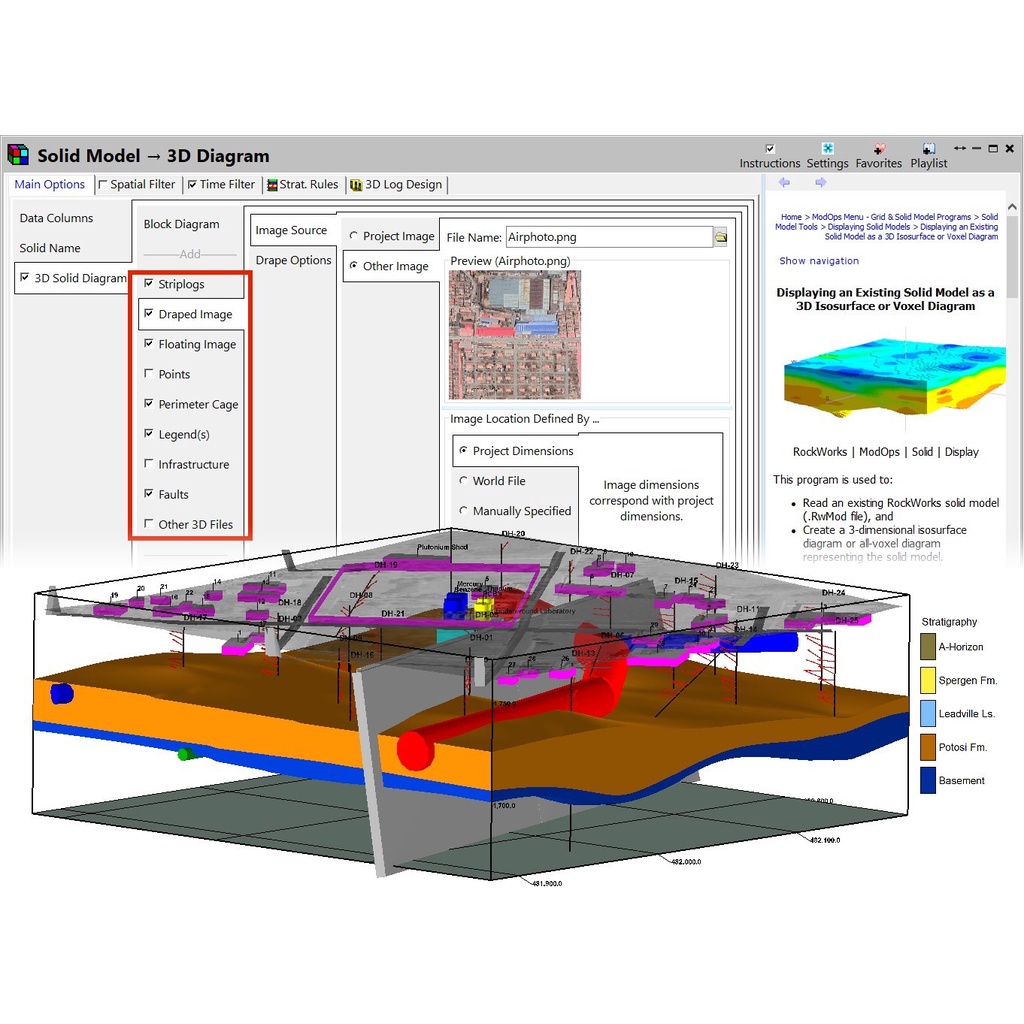Open the Drape Options tab
The image size is (1024, 1024).
pyautogui.click(x=293, y=260)
